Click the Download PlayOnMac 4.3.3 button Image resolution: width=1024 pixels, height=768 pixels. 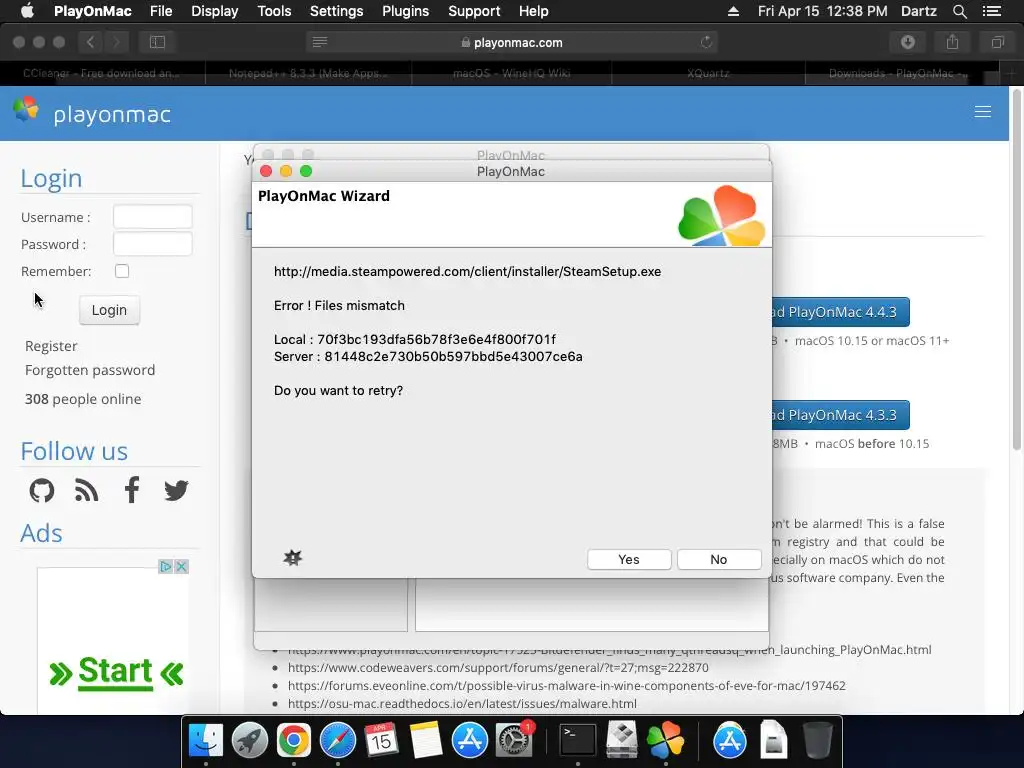click(841, 415)
